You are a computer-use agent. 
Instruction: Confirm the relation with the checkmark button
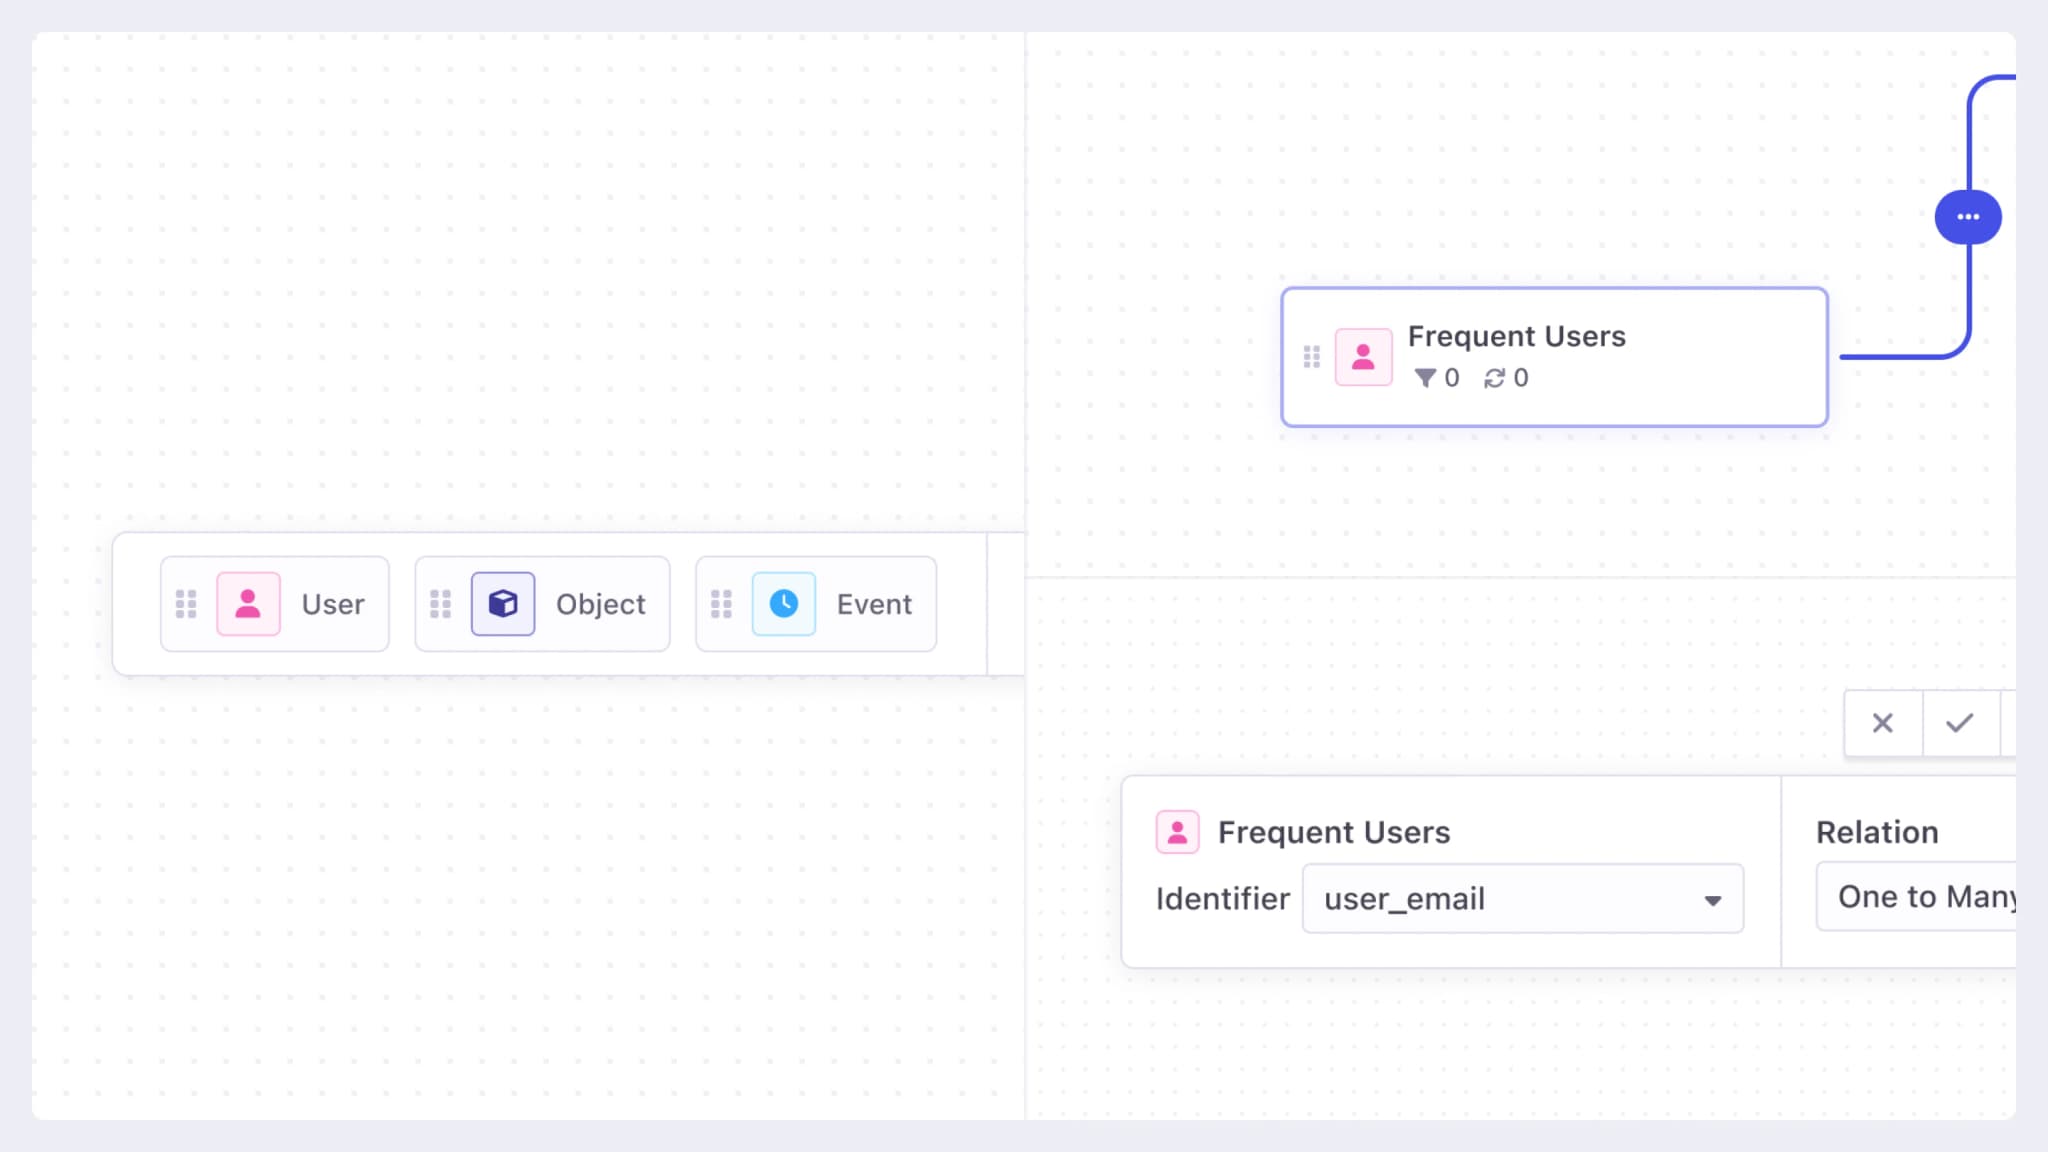pyautogui.click(x=1960, y=723)
